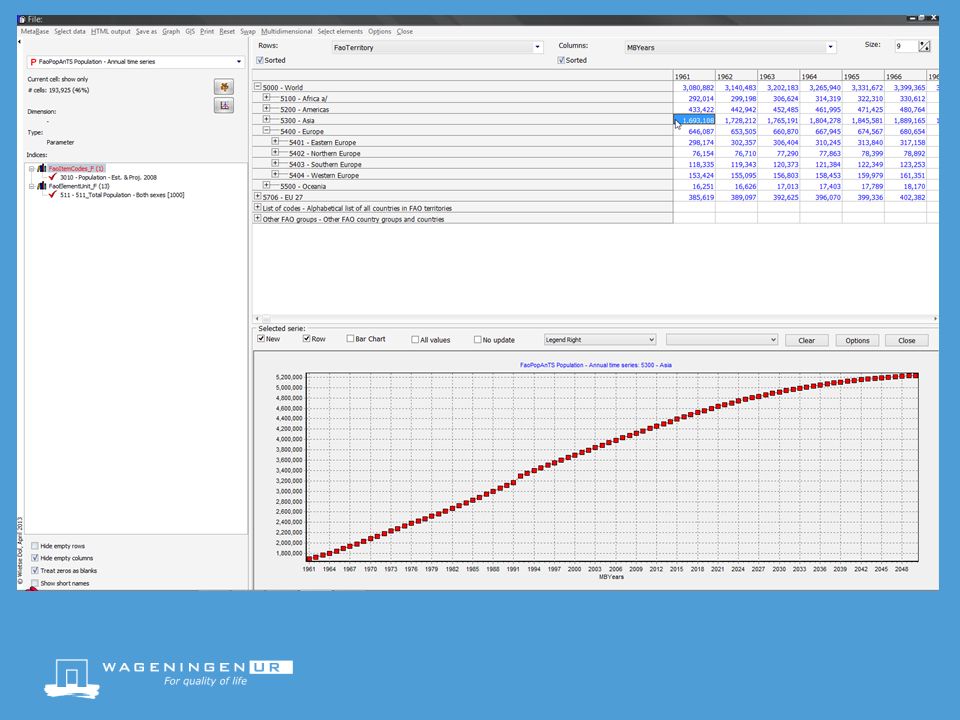Image resolution: width=960 pixels, height=720 pixels.
Task: Click Swap in the menu bar
Action: pos(248,31)
